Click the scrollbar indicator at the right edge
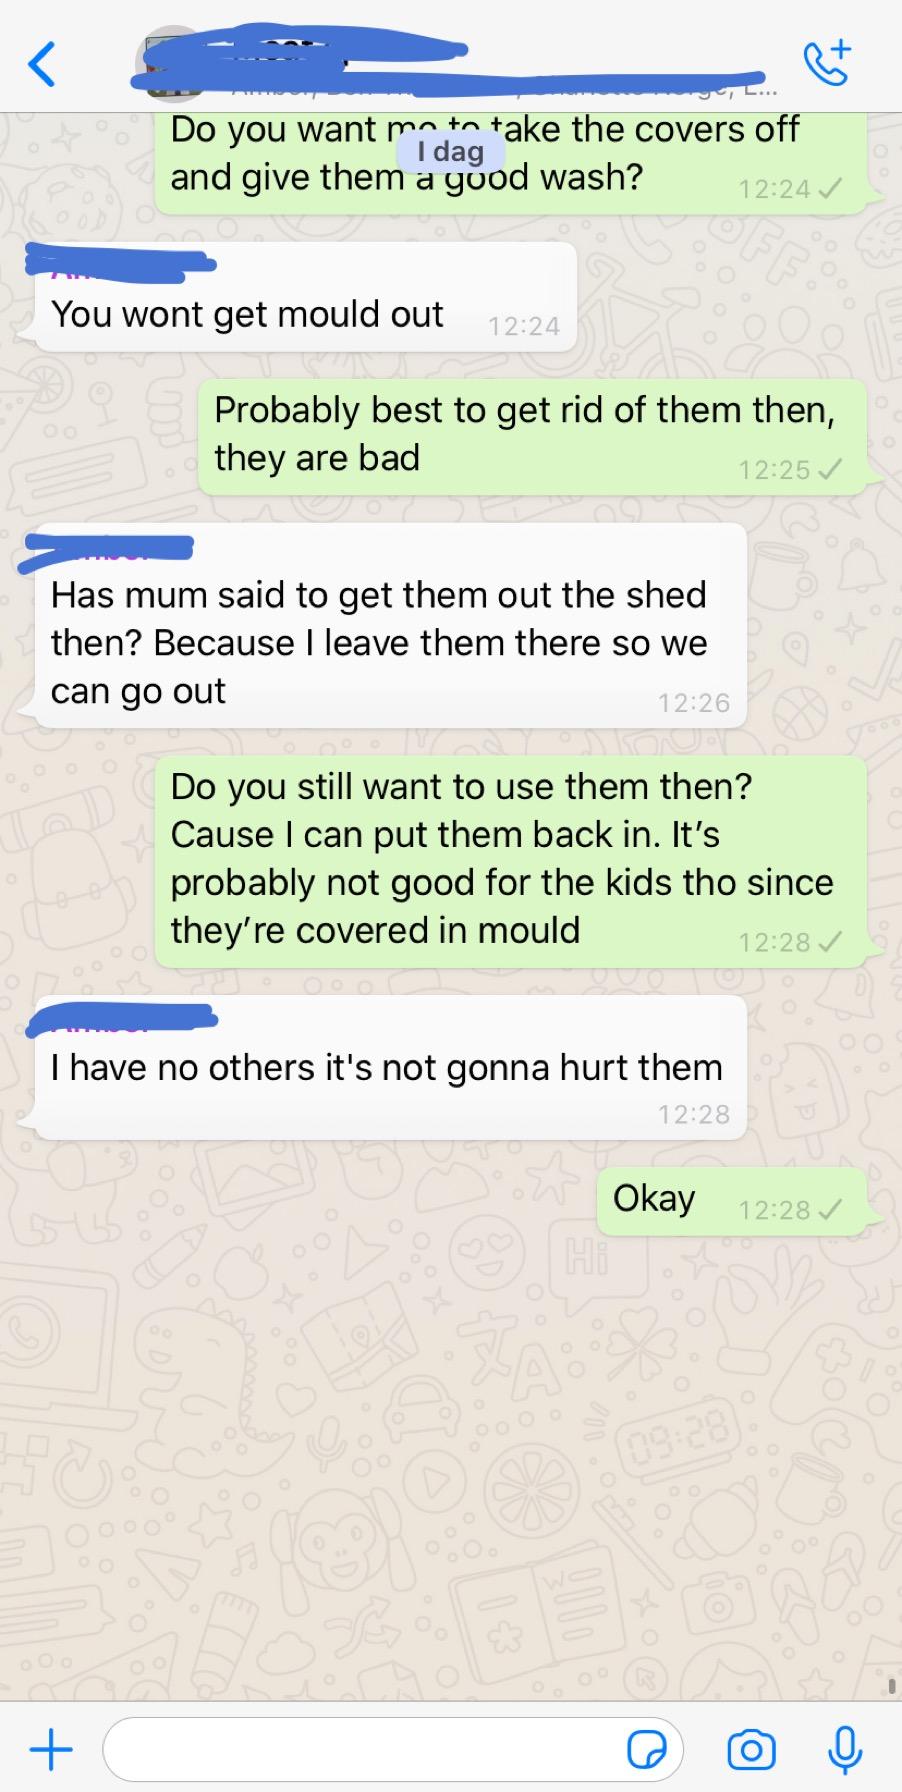902x1792 pixels. (x=891, y=1687)
